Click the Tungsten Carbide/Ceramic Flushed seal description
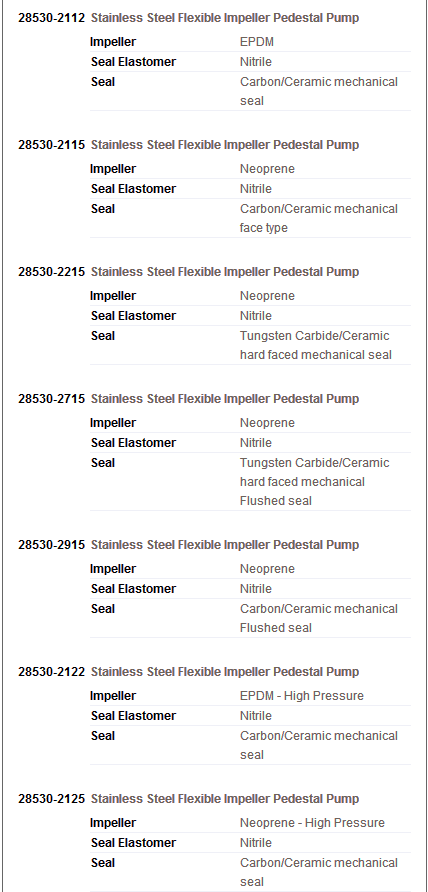This screenshot has width=428, height=892. 315,482
